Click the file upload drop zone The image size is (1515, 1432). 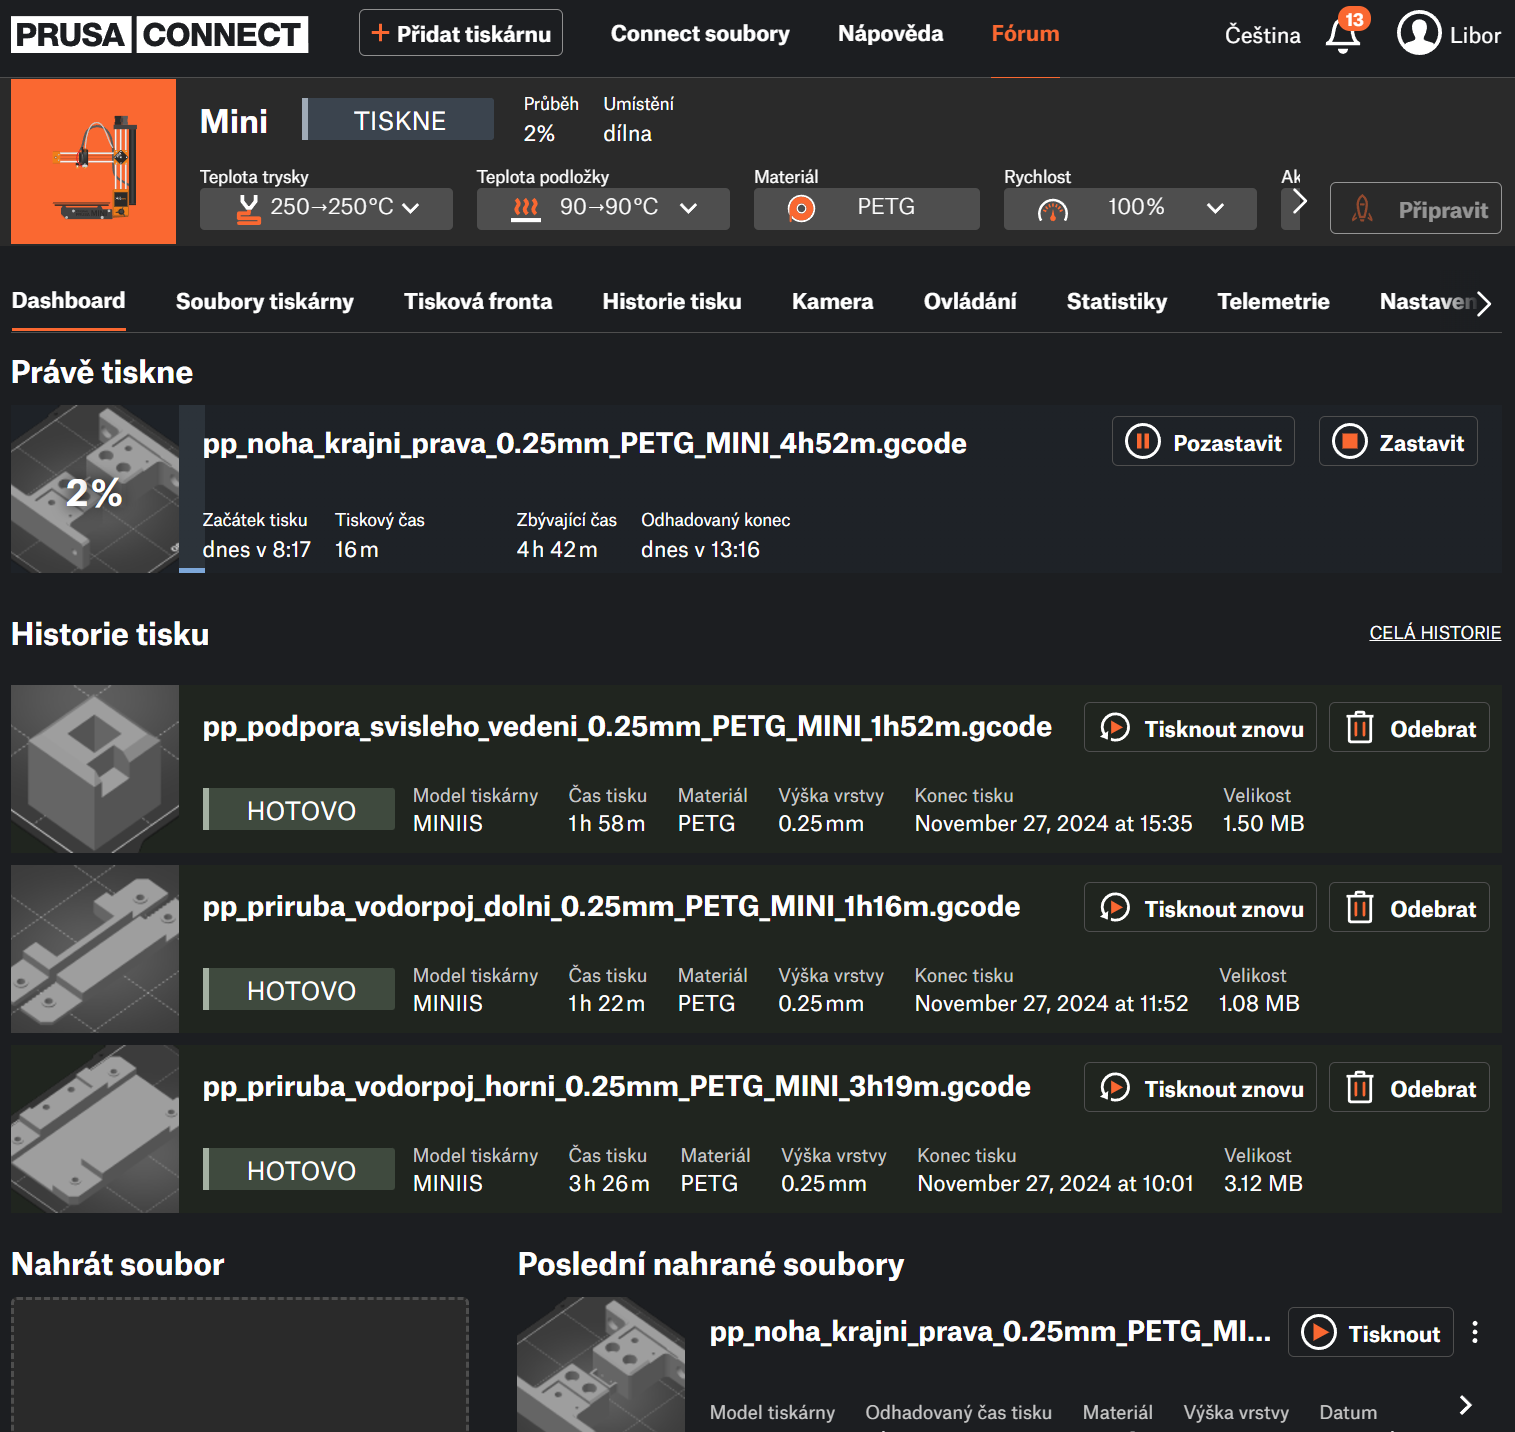240,1365
